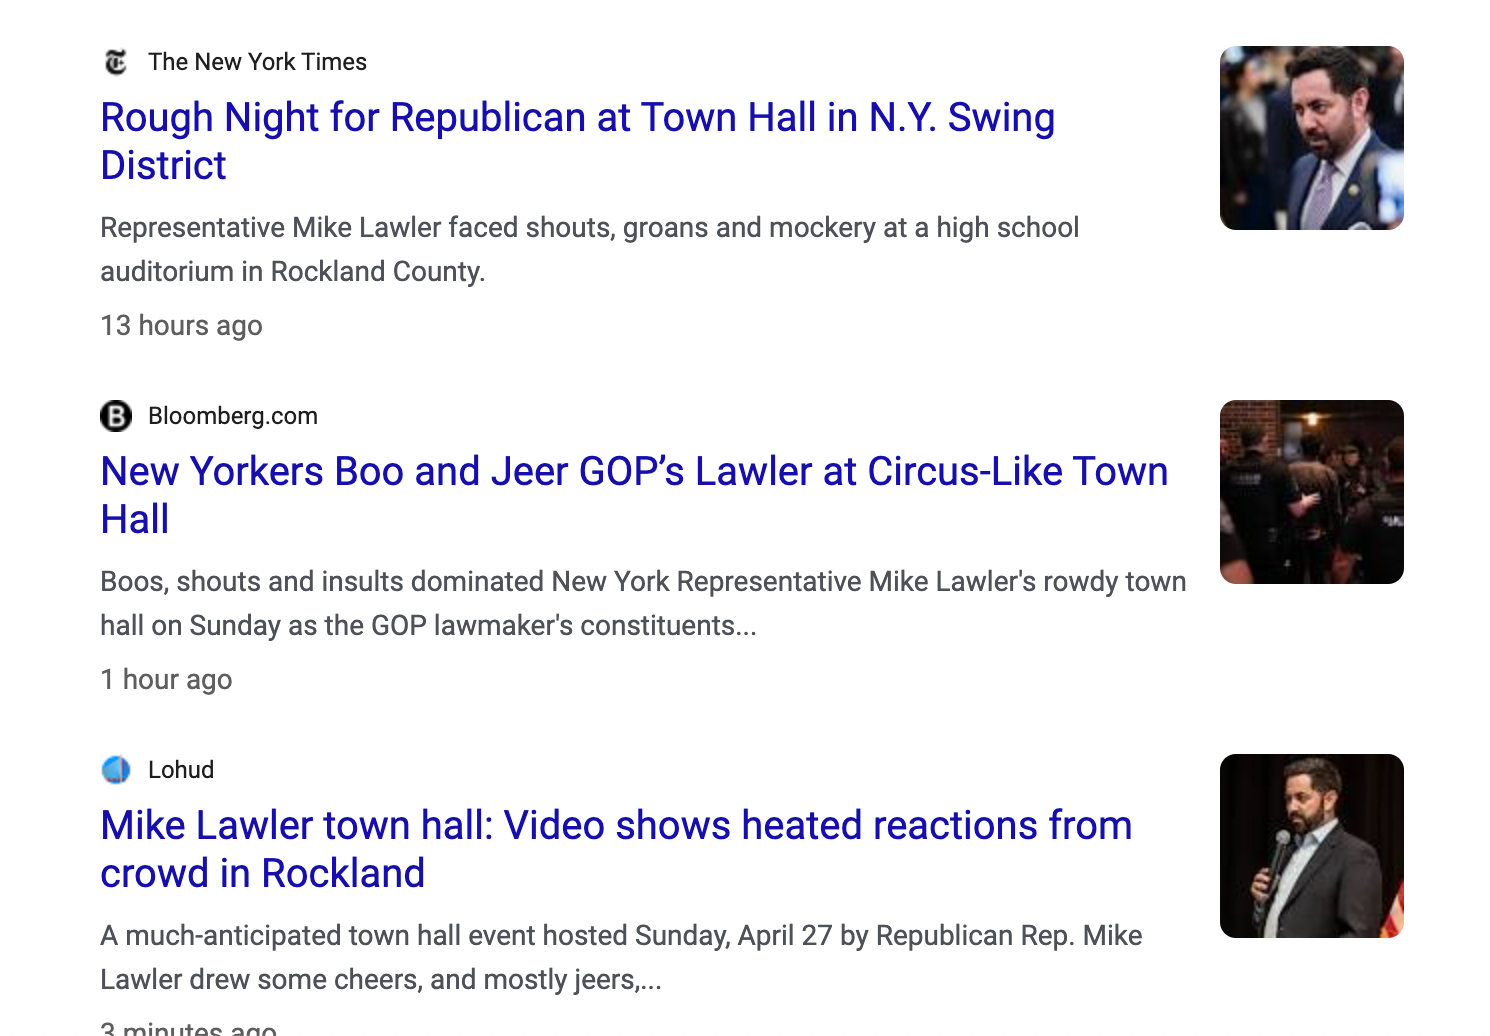Click the snippet mentioning Rockland County auditorium

coord(589,250)
